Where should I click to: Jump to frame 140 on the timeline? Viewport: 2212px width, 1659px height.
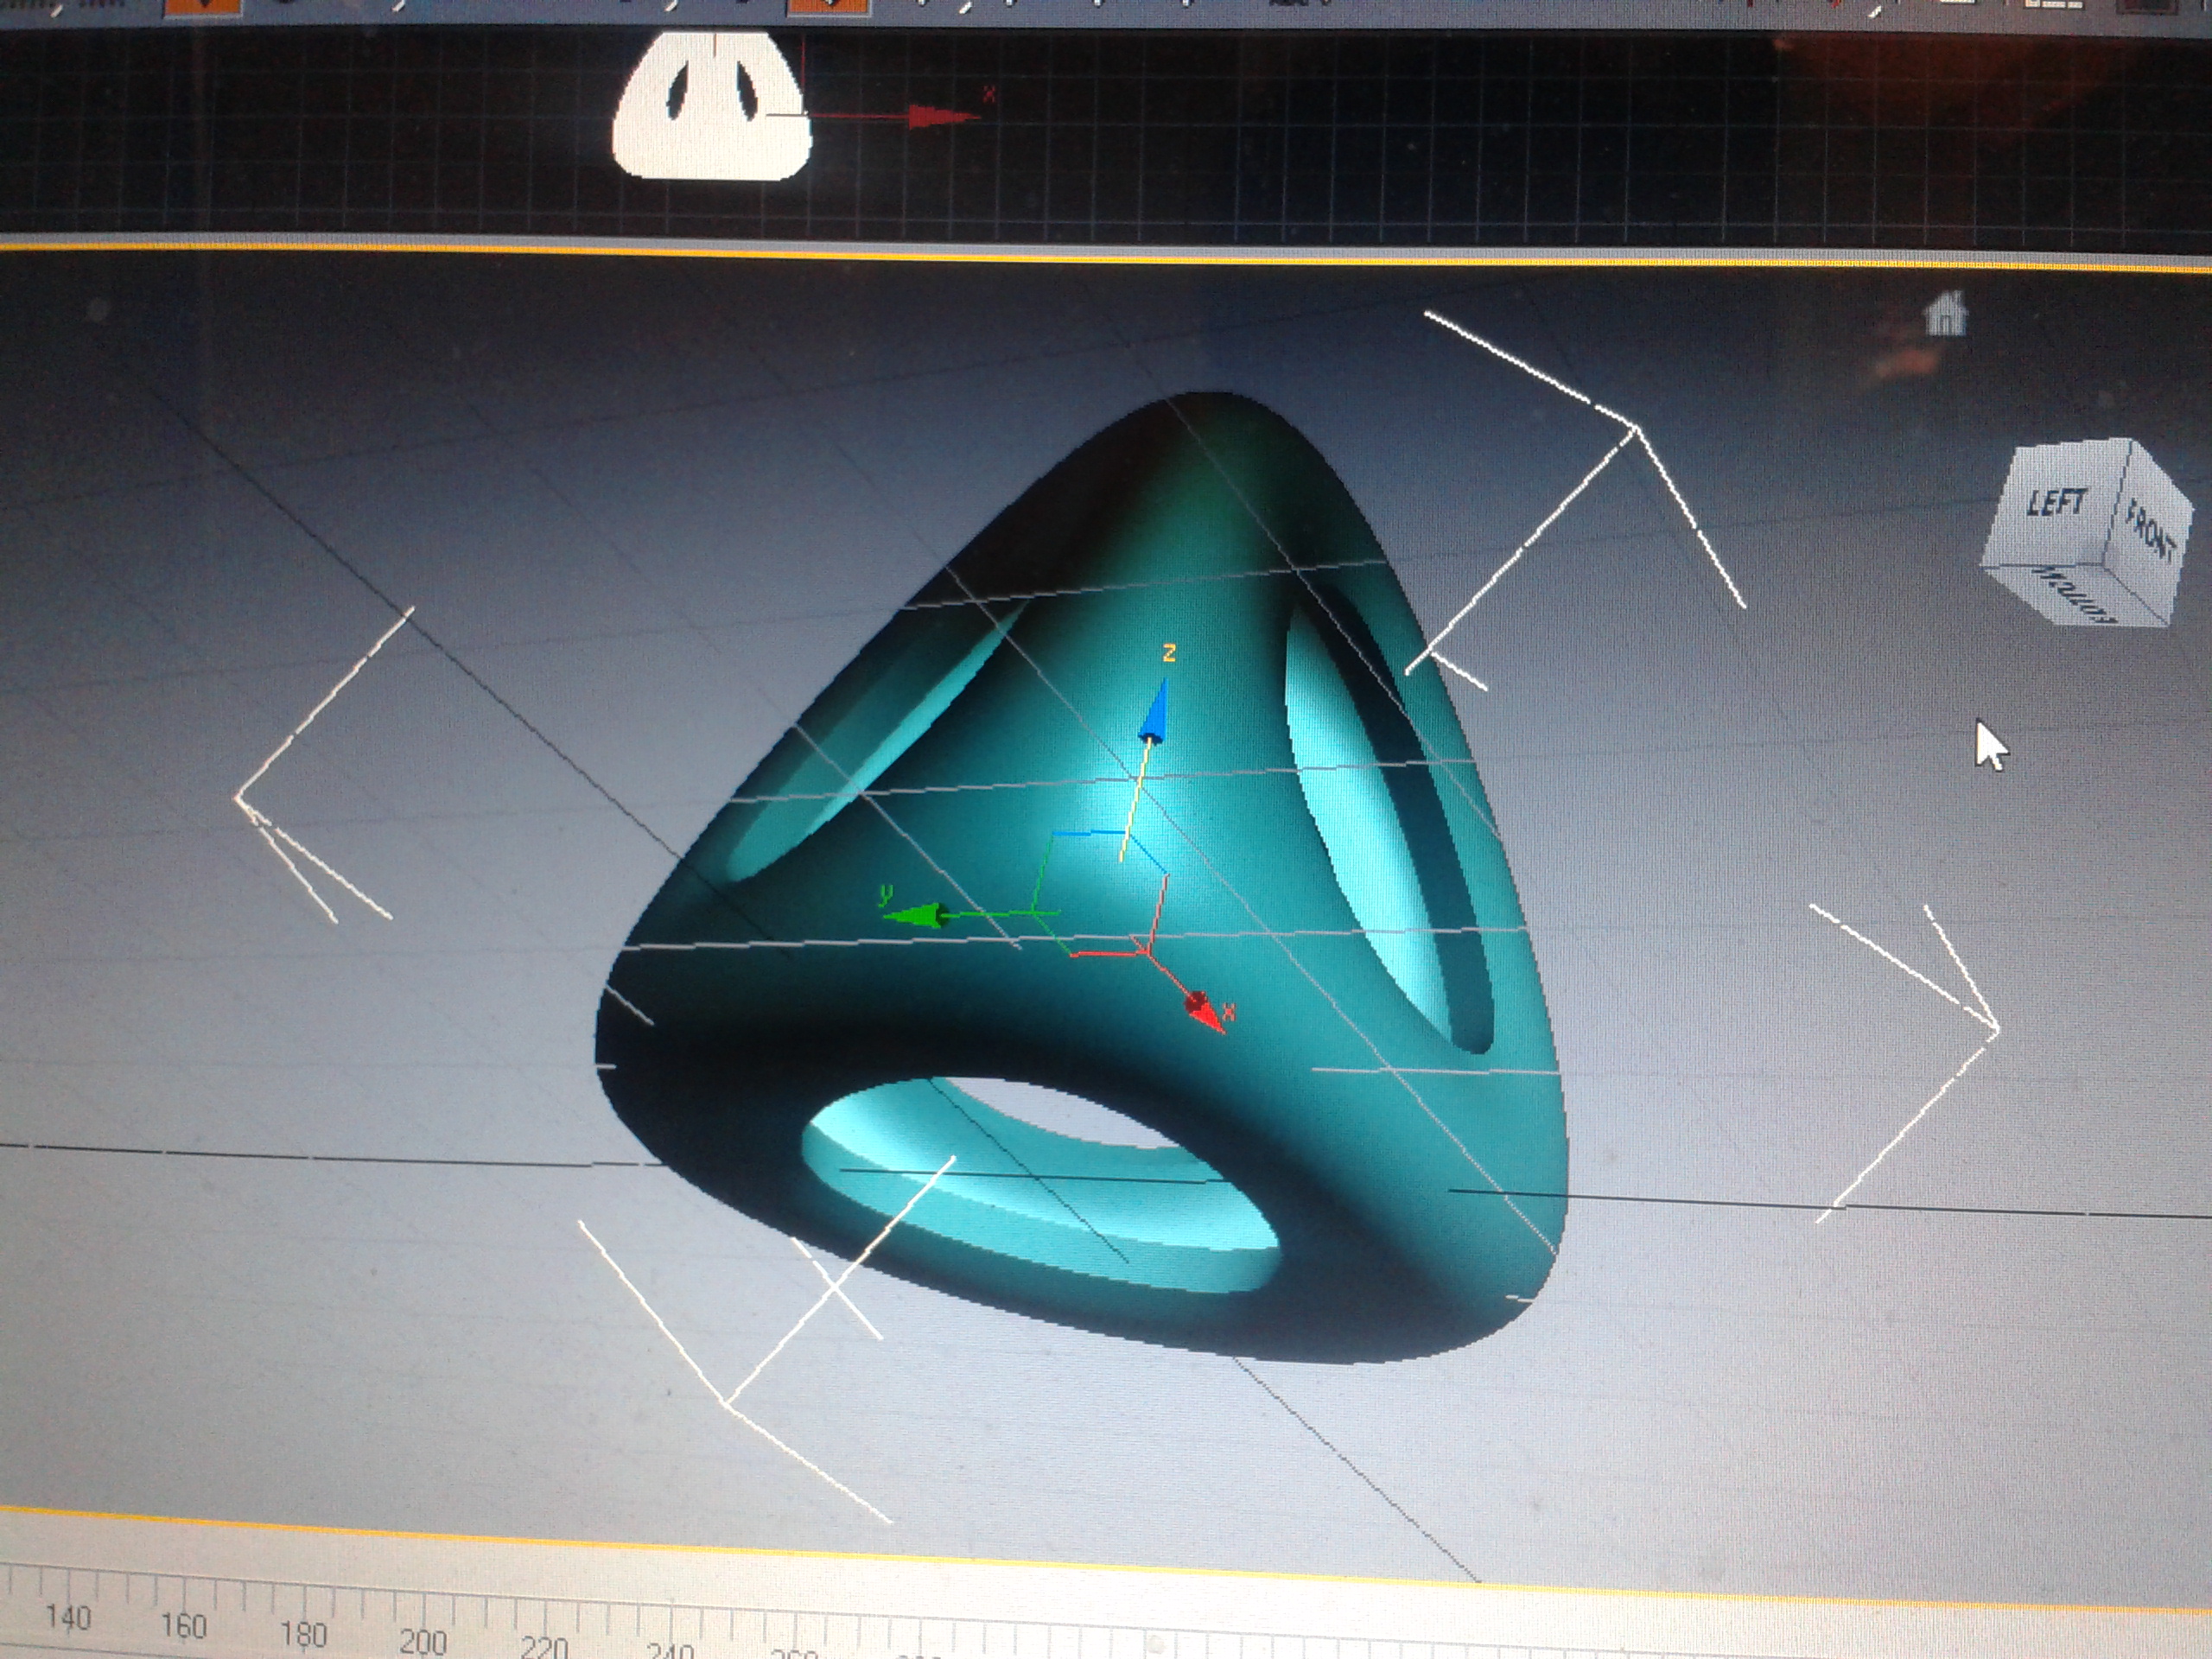point(68,1618)
